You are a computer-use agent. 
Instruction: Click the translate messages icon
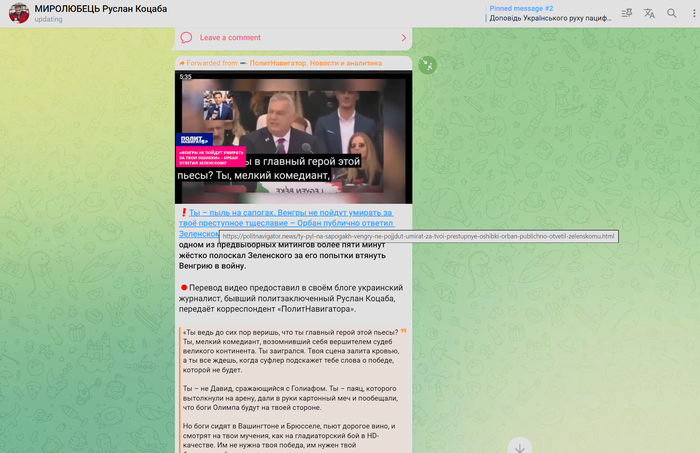[649, 13]
